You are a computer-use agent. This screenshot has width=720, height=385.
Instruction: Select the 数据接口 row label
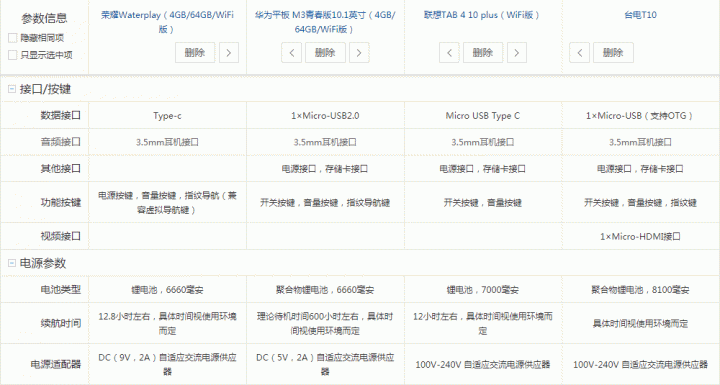[x=61, y=115]
